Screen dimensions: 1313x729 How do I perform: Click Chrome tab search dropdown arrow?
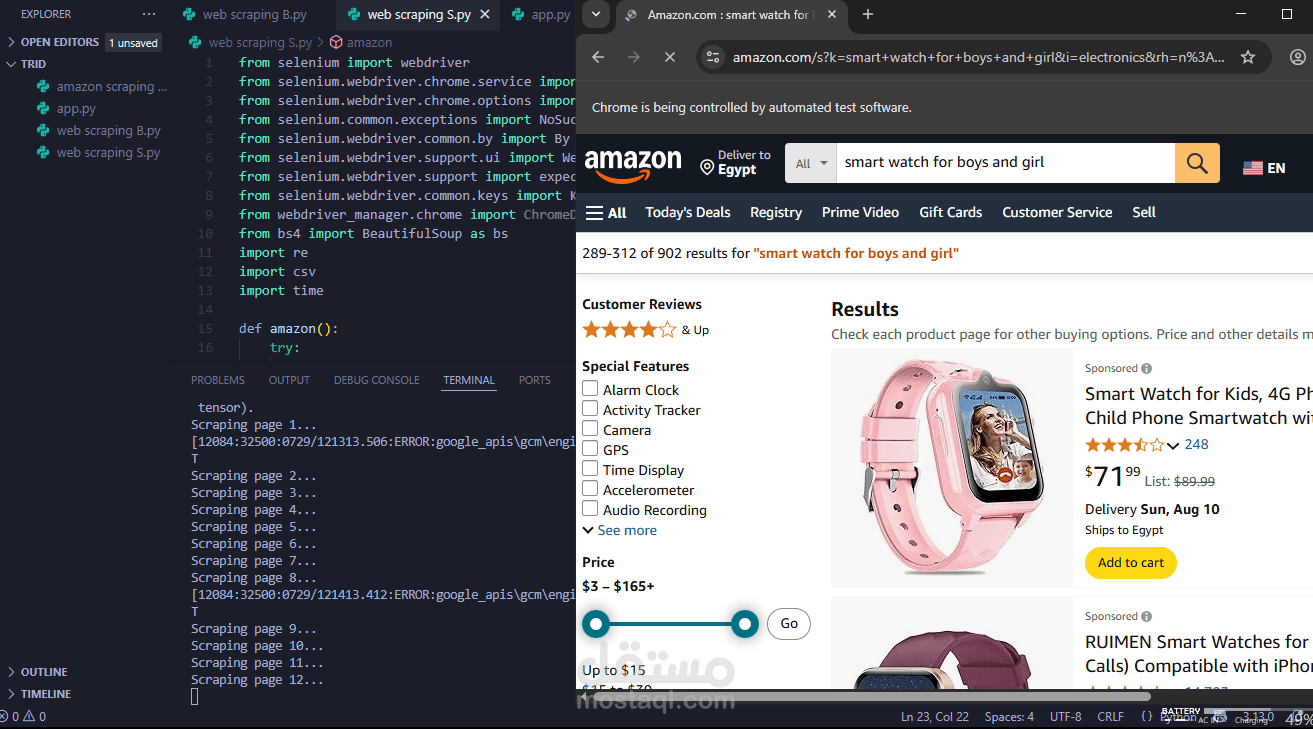pyautogui.click(x=596, y=14)
